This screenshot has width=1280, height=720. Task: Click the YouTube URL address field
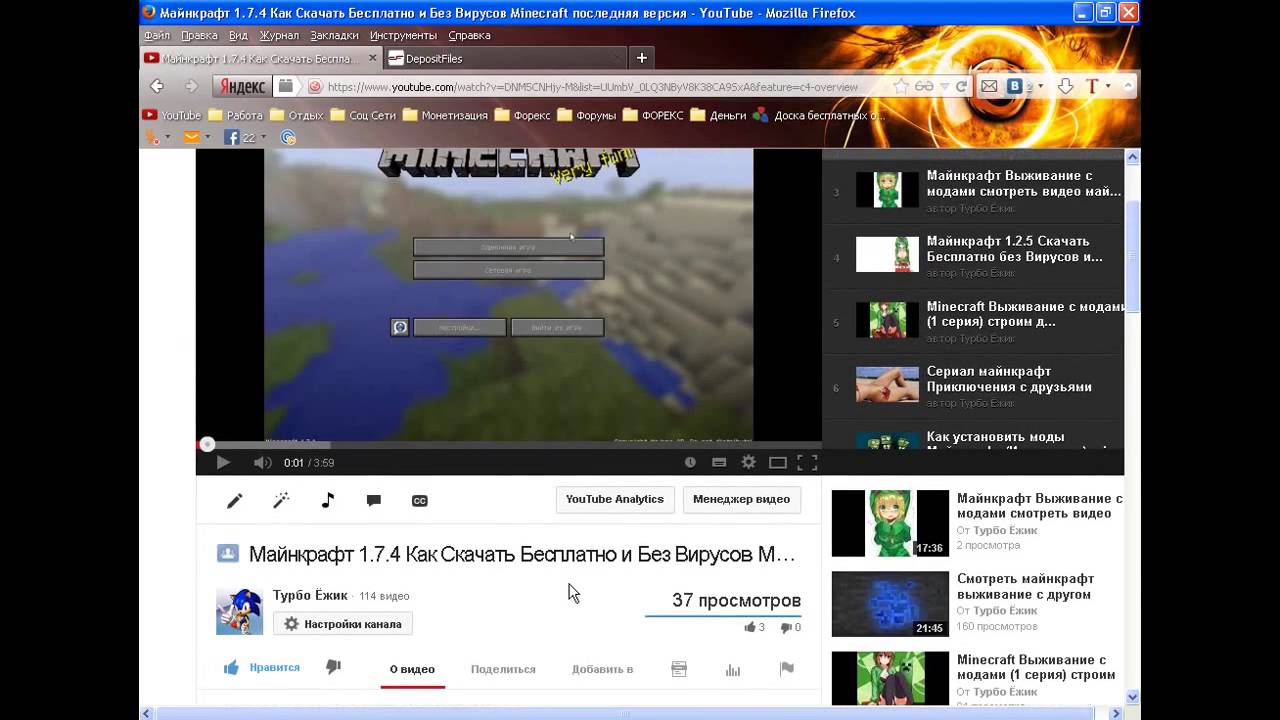click(592, 87)
